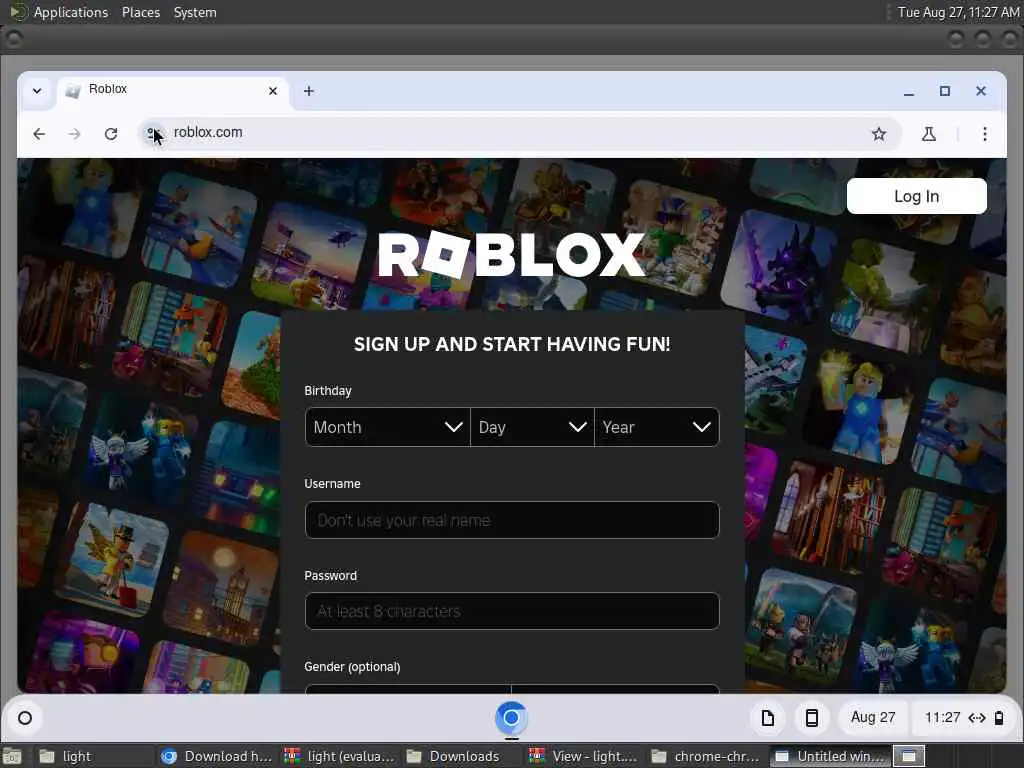This screenshot has height=768, width=1024.
Task: Open the shelf file holding-space icon
Action: (768, 718)
